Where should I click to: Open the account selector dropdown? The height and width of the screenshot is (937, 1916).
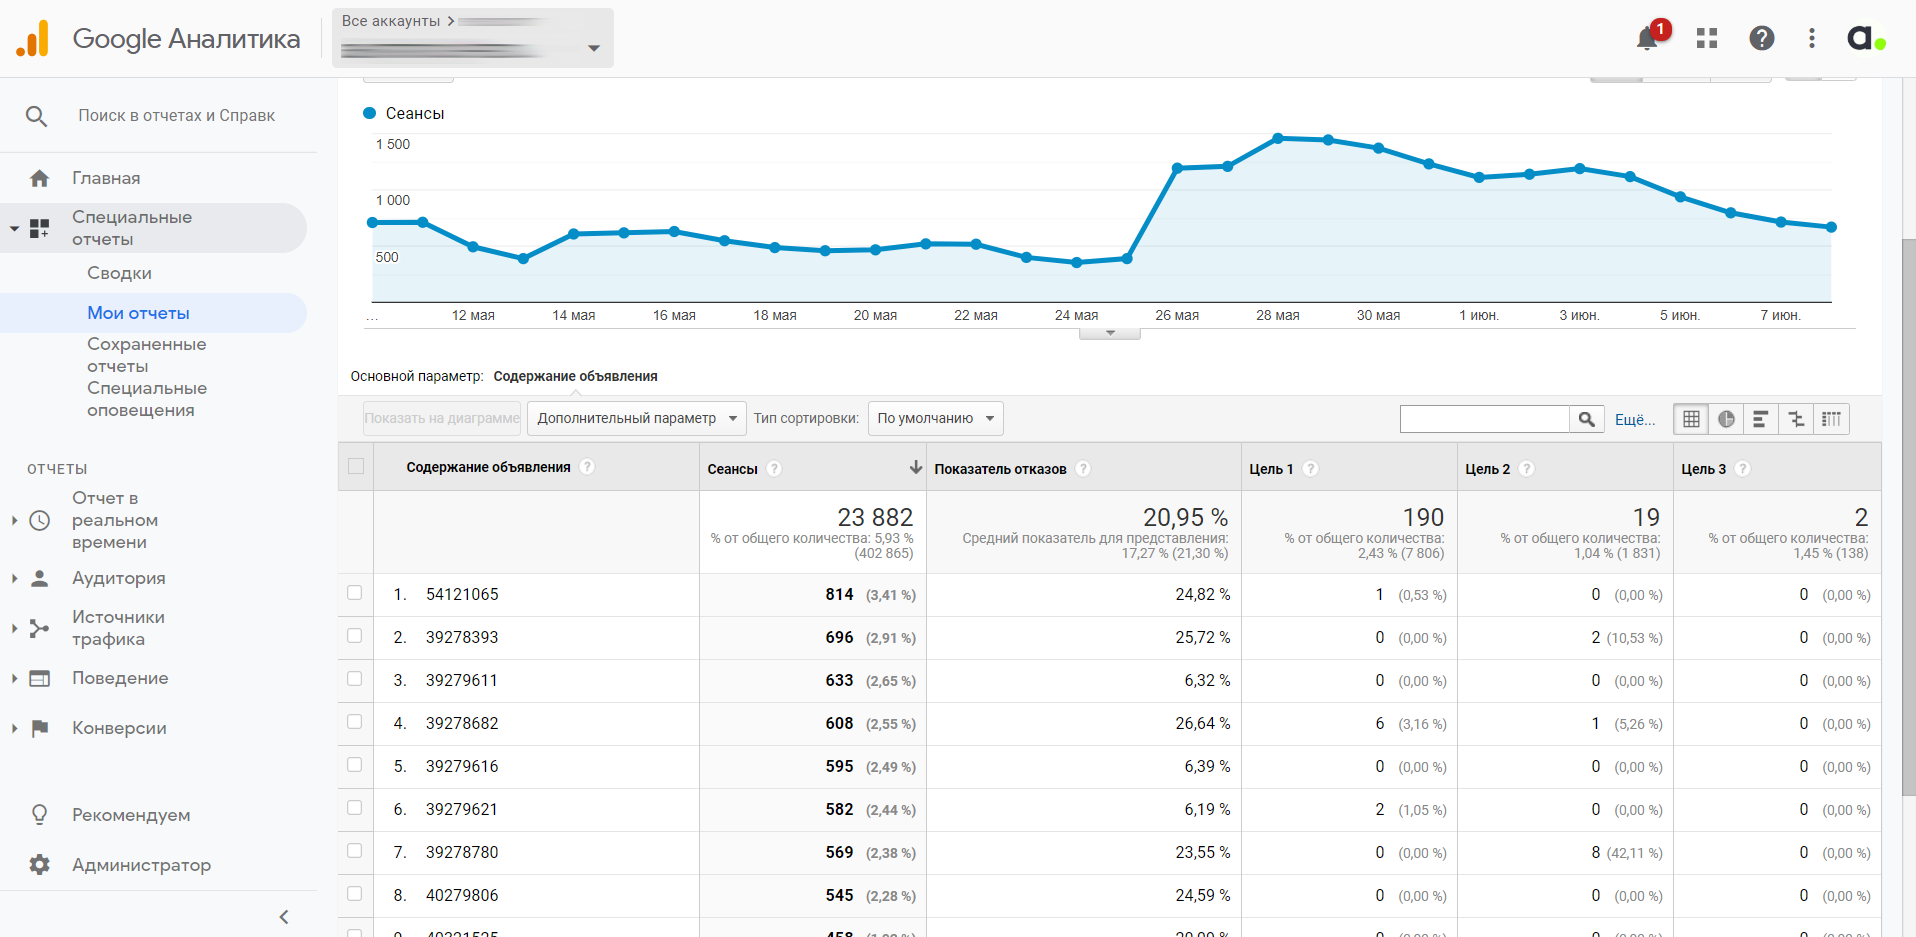(x=472, y=38)
